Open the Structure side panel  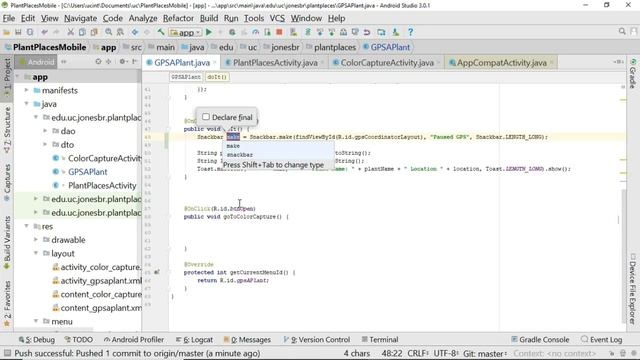[x=7, y=130]
